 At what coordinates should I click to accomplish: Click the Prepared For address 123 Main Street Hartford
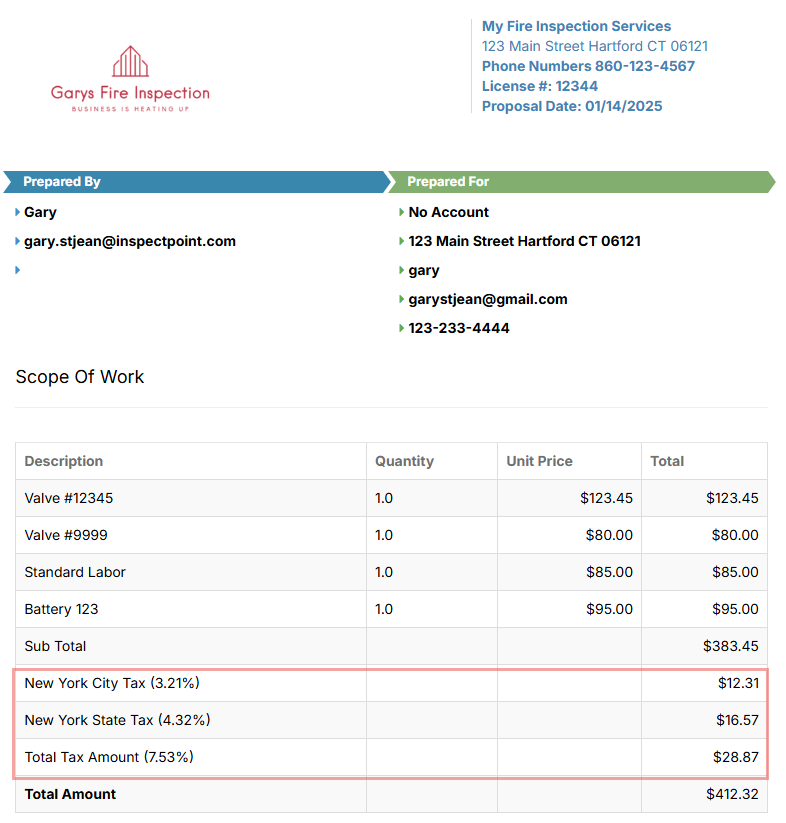click(x=525, y=241)
